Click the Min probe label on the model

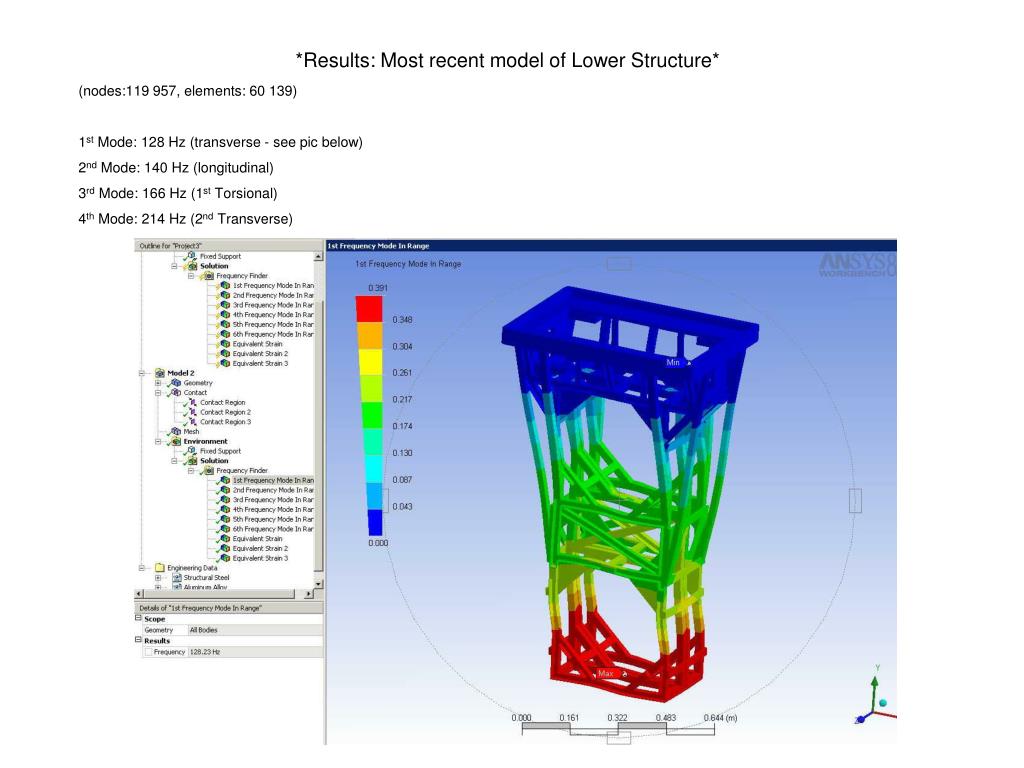coord(673,362)
